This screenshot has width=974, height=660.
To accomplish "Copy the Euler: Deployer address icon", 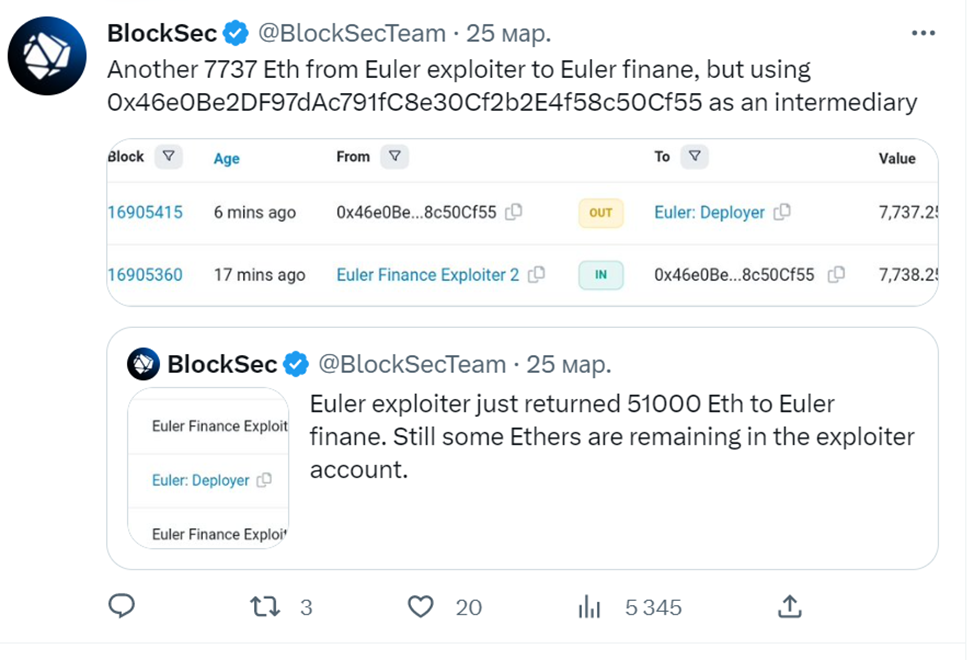I will tap(783, 212).
